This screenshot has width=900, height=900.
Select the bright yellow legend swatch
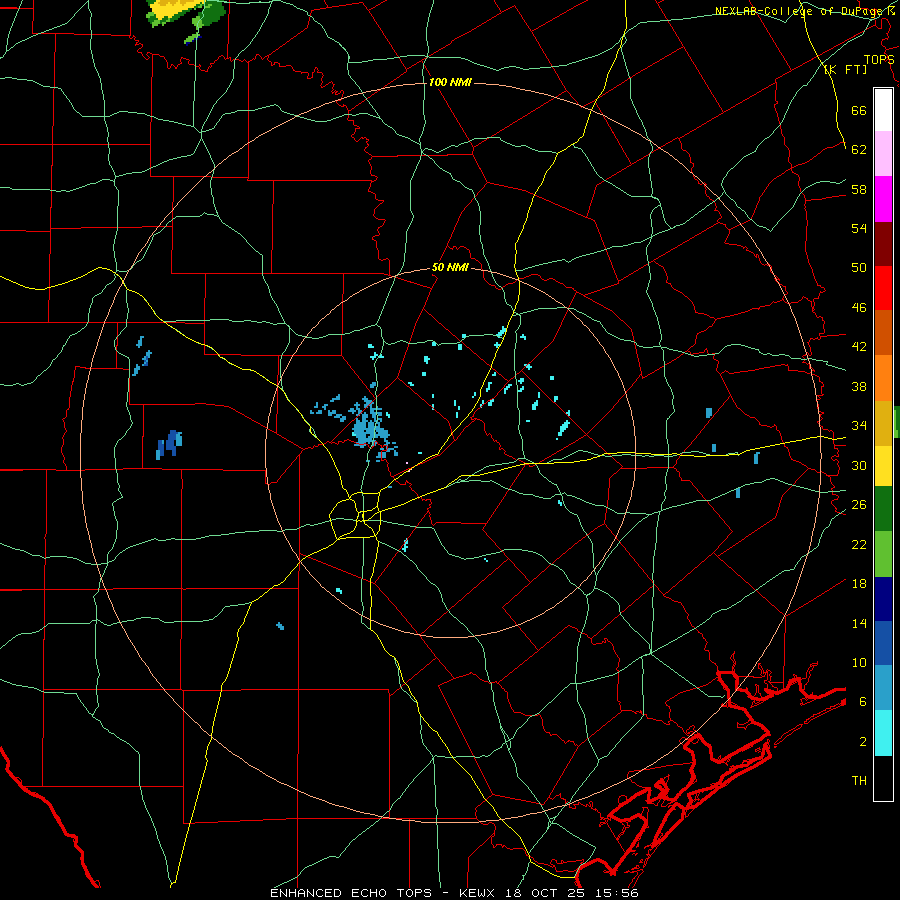coord(883,465)
